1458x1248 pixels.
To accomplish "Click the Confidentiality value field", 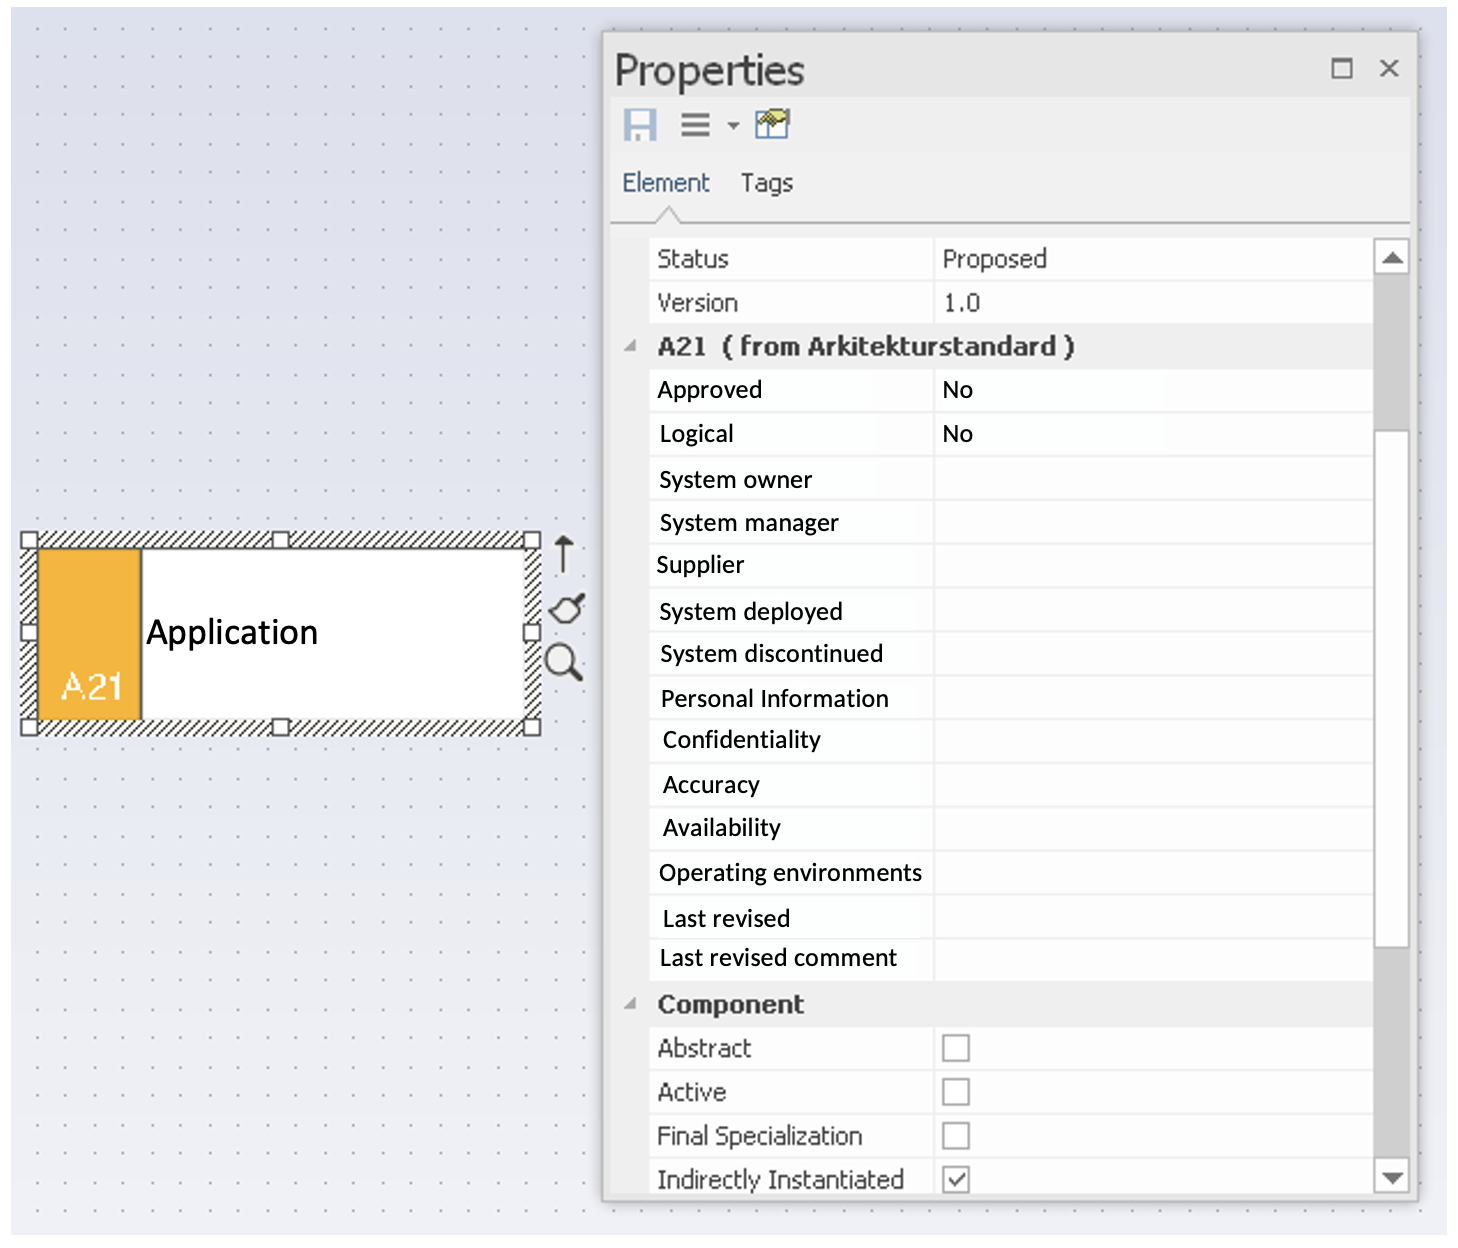I will [x=1153, y=741].
